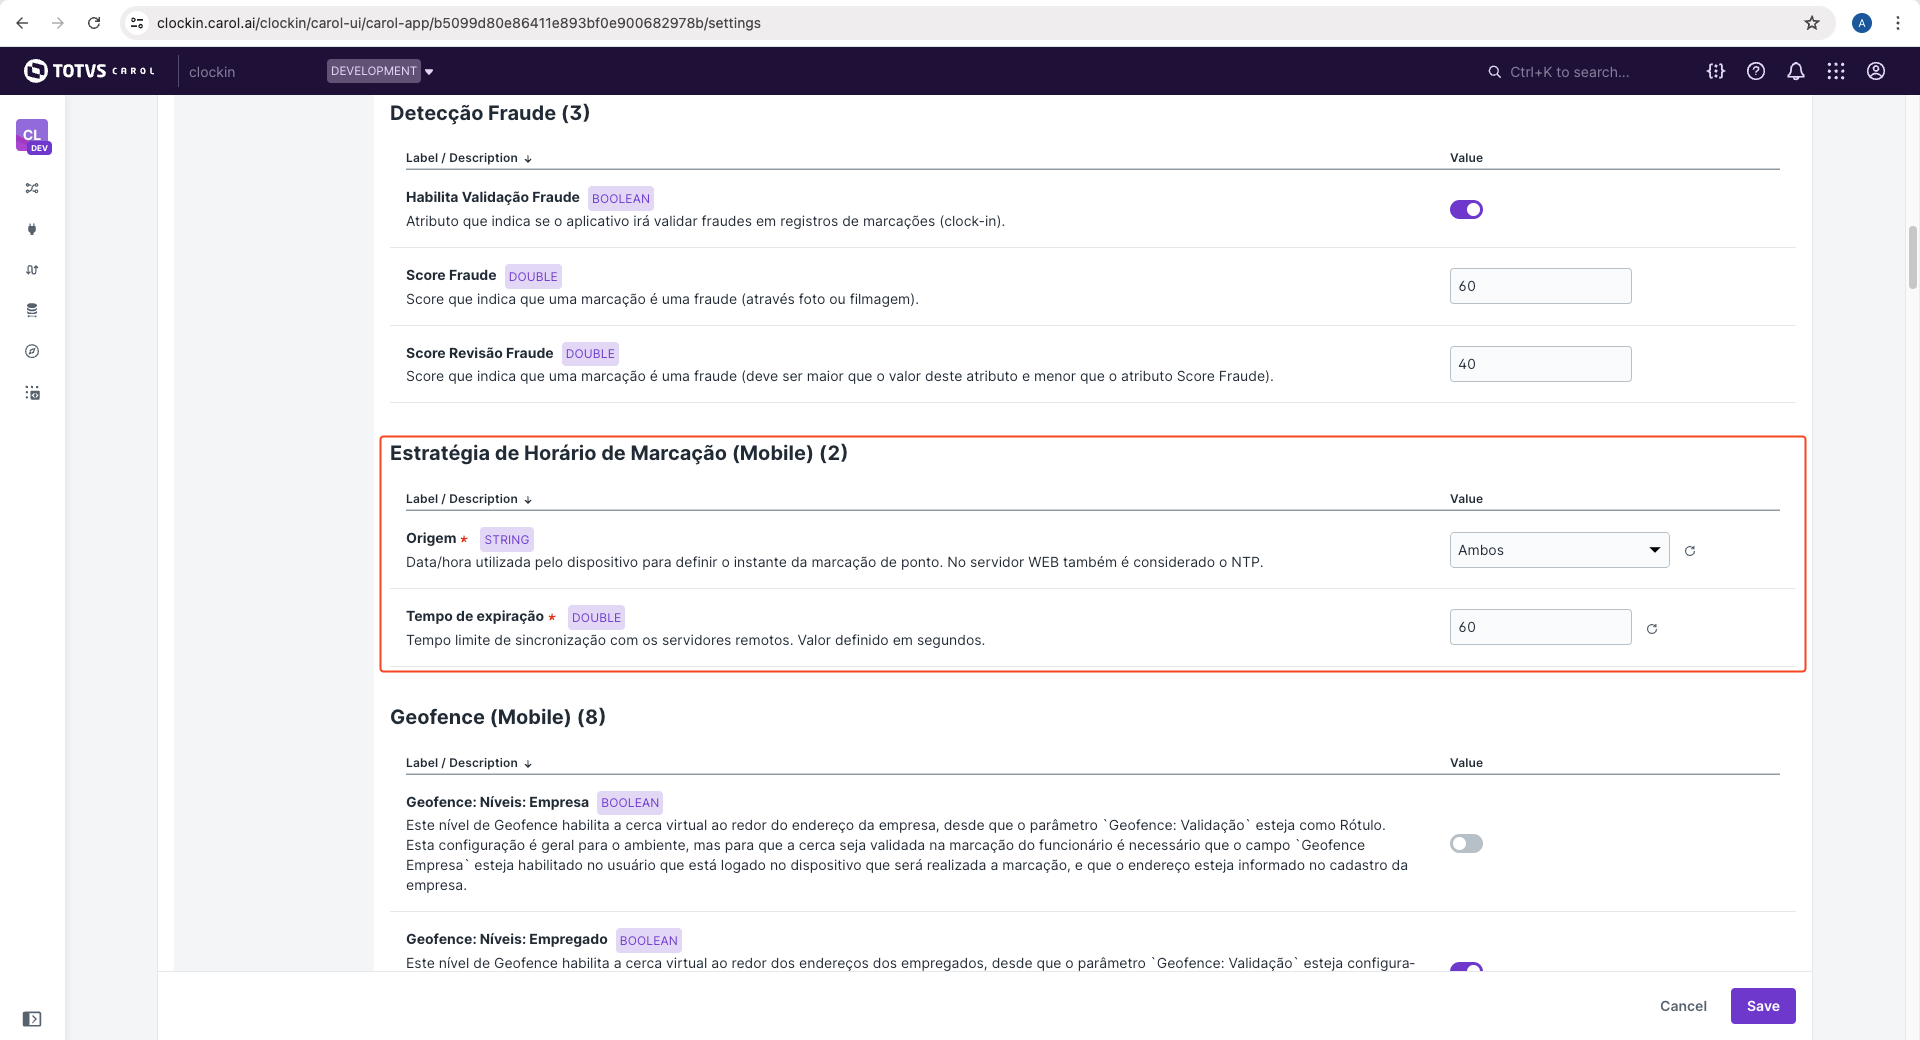Disable Habilita Validação Fraude toggle

coord(1466,209)
